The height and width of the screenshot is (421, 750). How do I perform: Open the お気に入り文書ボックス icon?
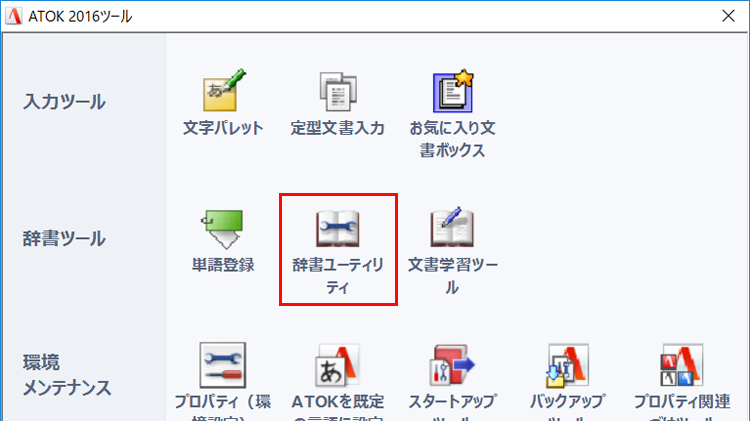(453, 91)
